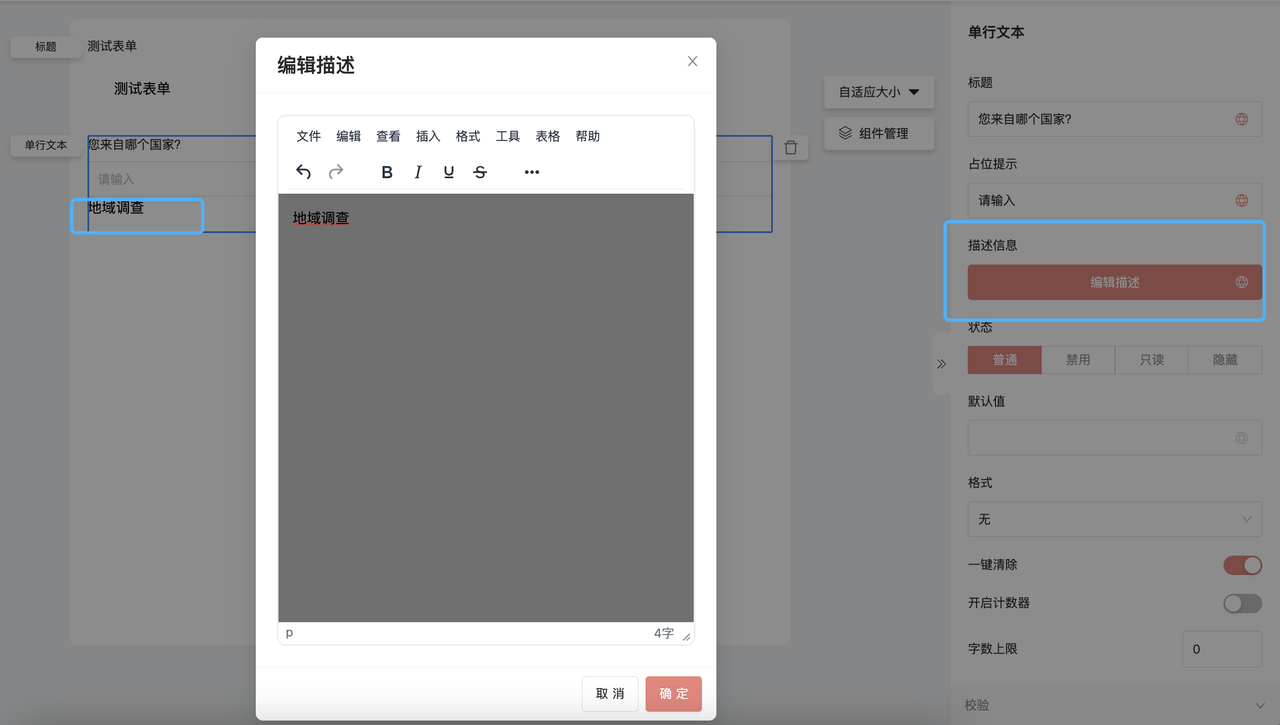Image resolution: width=1280 pixels, height=725 pixels.
Task: Open the 格式 dropdown showing 无
Action: [1115, 519]
